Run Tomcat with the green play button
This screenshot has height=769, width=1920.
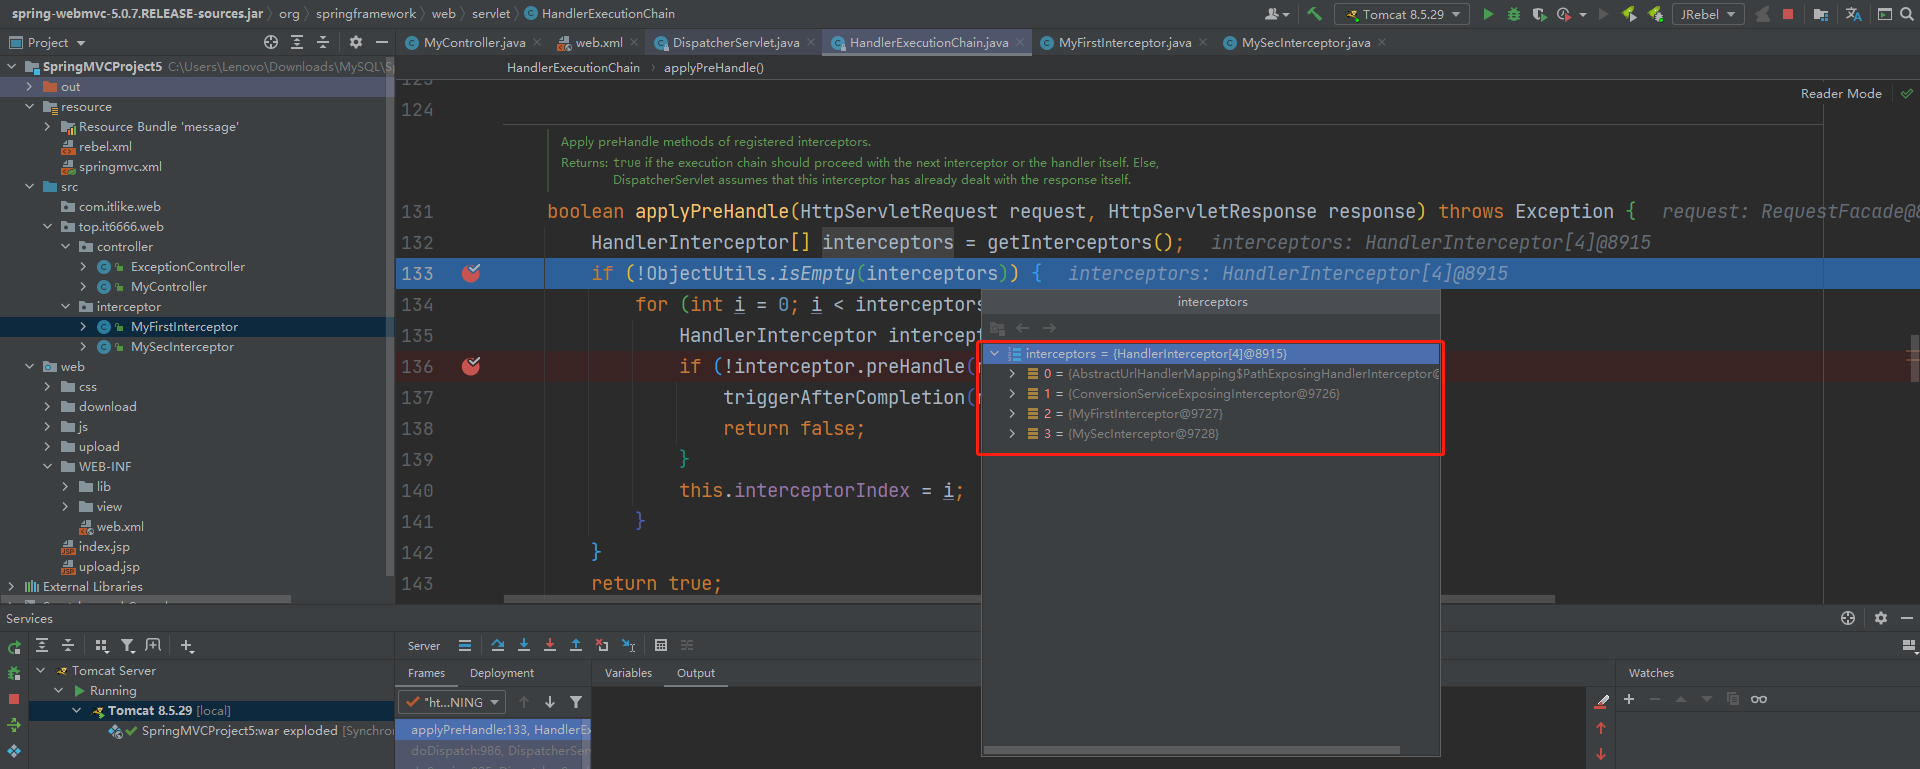[x=1488, y=14]
